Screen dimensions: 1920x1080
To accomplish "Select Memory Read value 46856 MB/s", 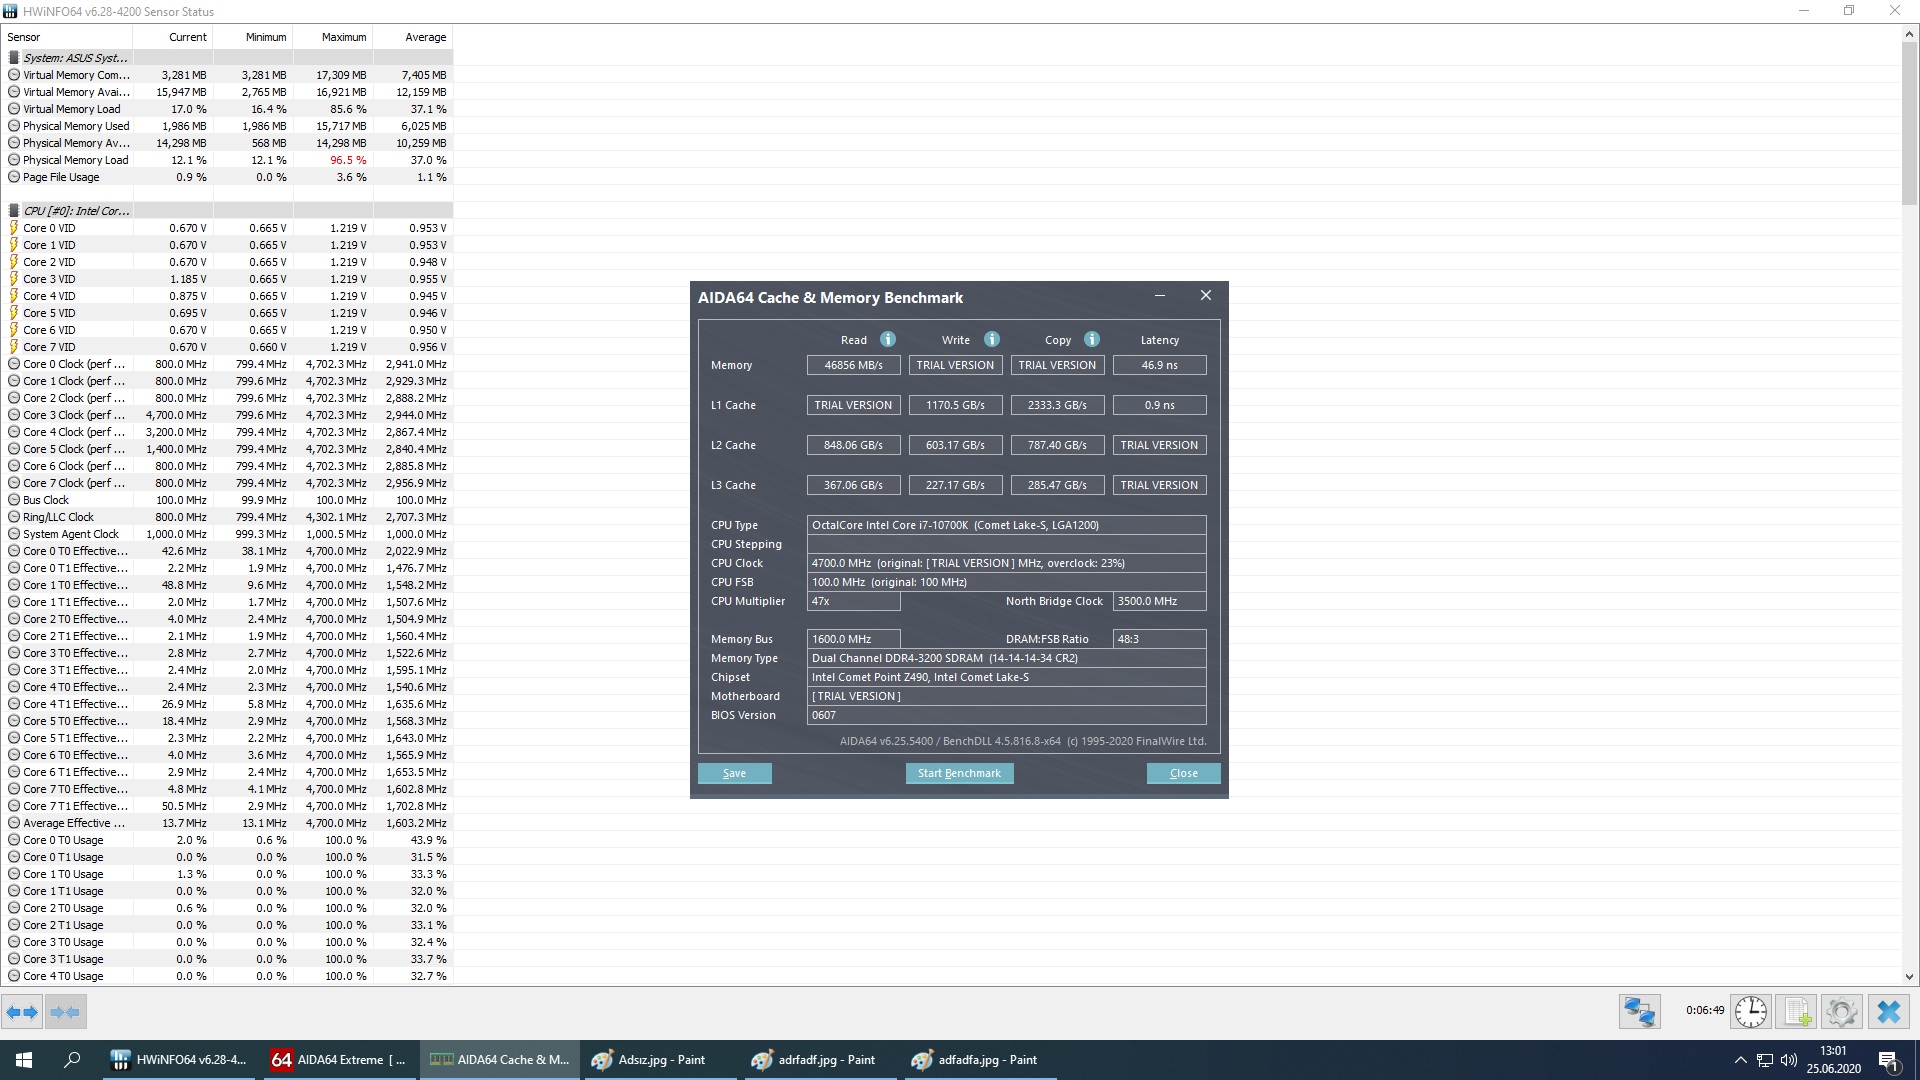I will tap(853, 365).
